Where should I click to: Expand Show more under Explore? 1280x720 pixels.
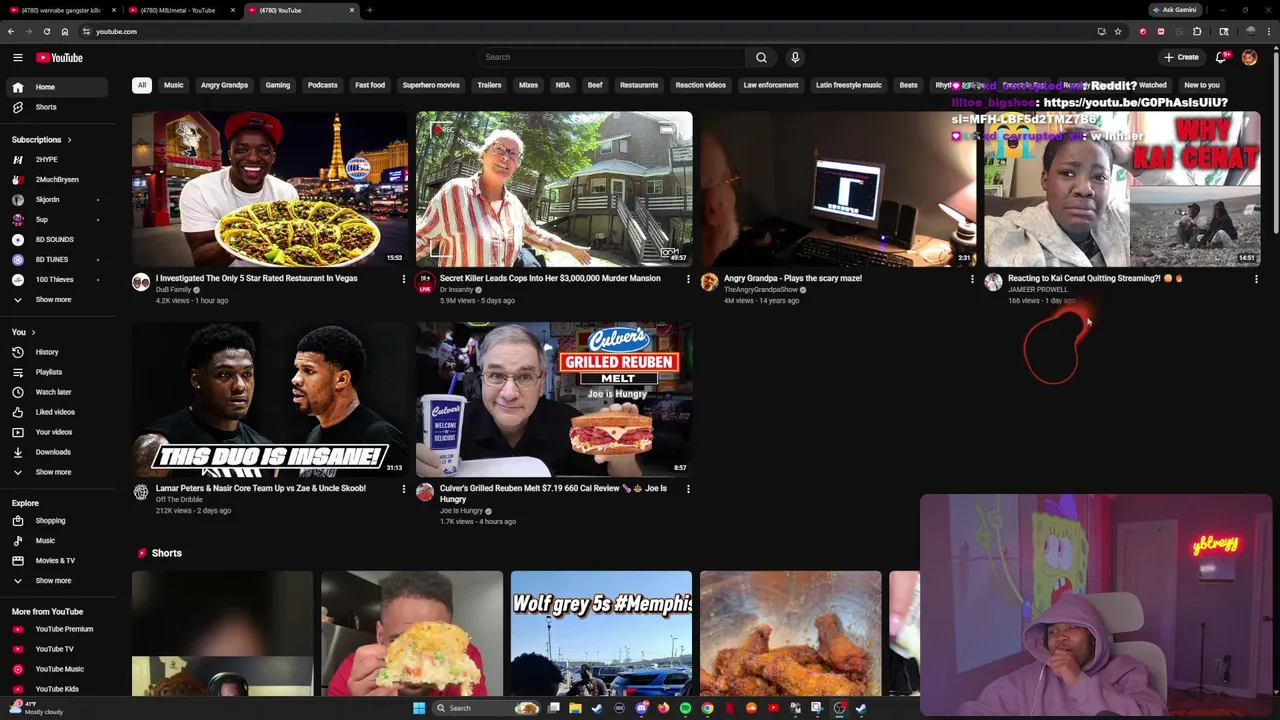[x=57, y=580]
